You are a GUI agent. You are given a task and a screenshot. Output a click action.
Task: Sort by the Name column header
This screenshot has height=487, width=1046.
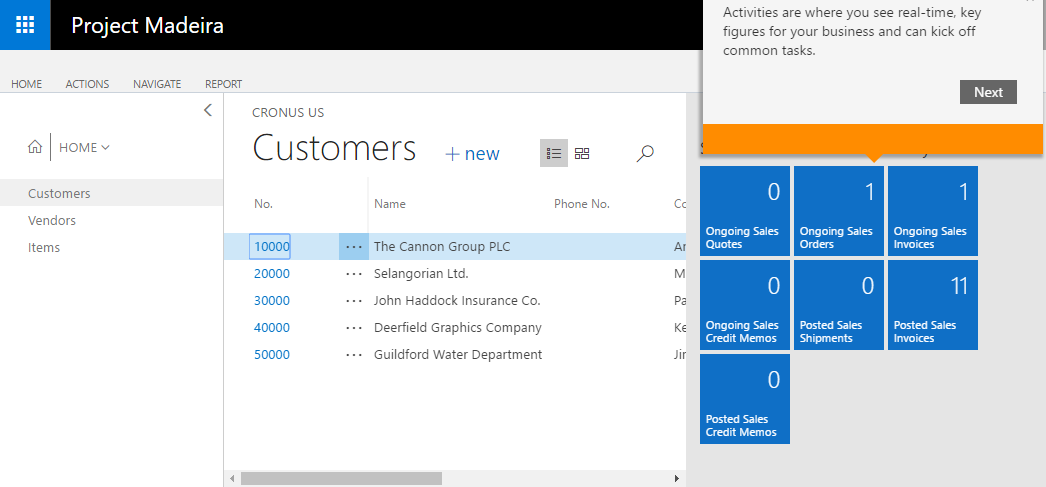390,204
